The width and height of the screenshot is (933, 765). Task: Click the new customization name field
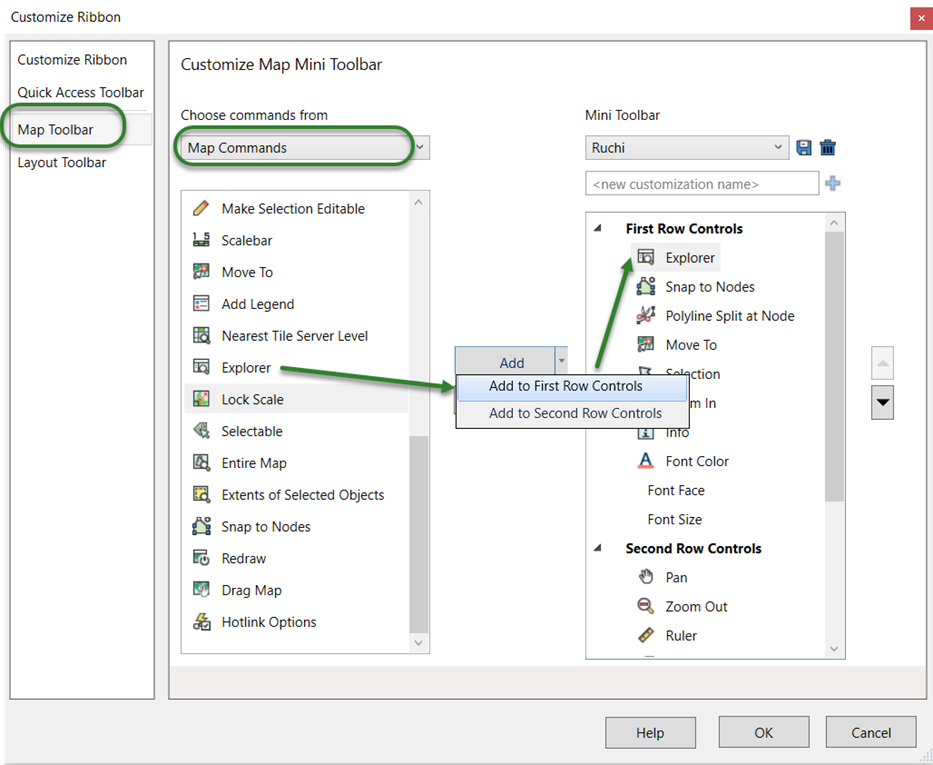(x=702, y=183)
